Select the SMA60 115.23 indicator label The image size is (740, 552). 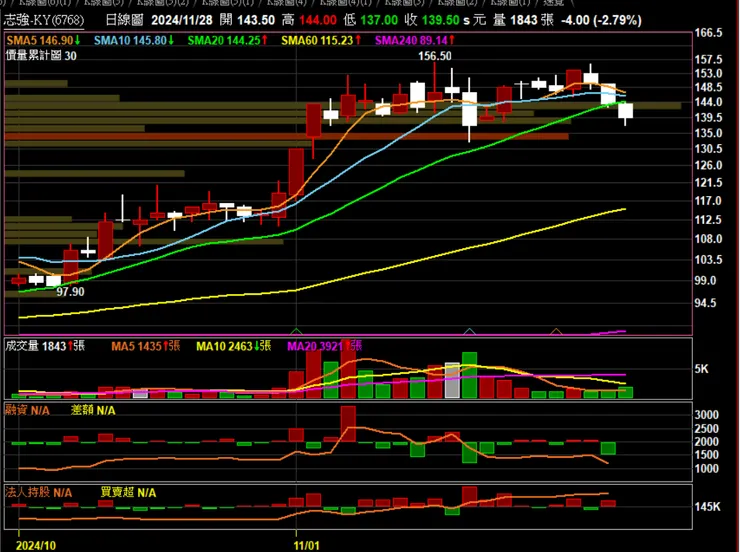pos(321,41)
